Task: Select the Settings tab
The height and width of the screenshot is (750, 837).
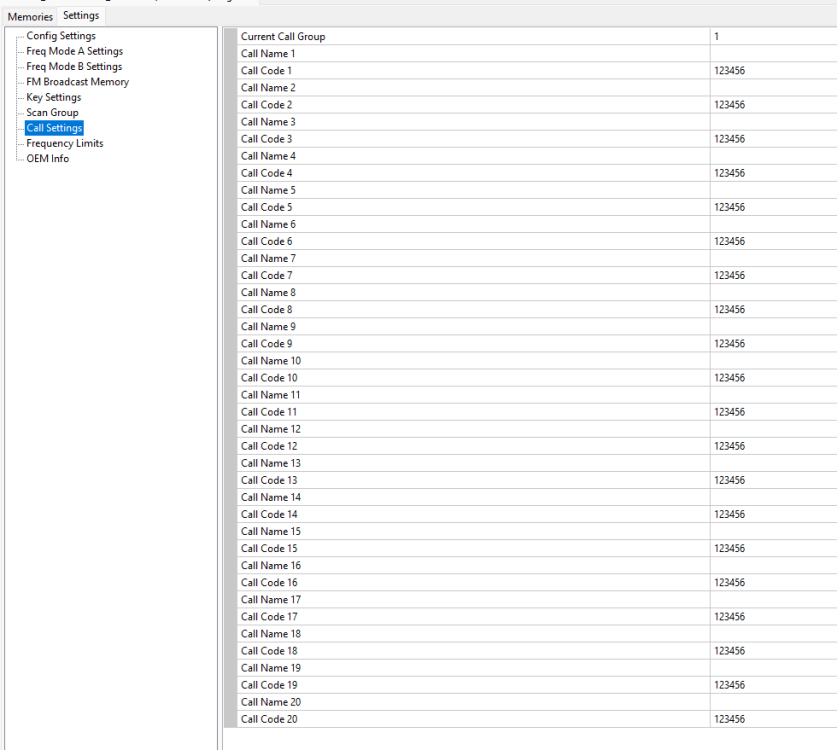Action: pos(81,15)
